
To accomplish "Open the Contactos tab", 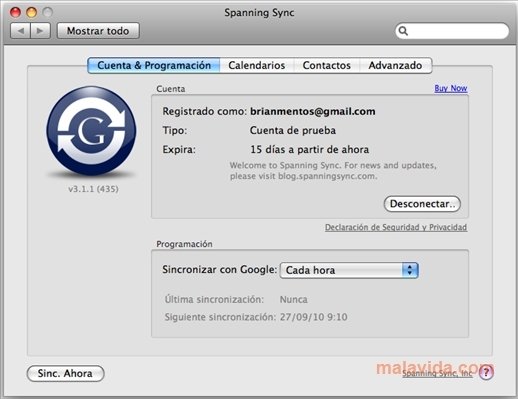I will [x=326, y=65].
